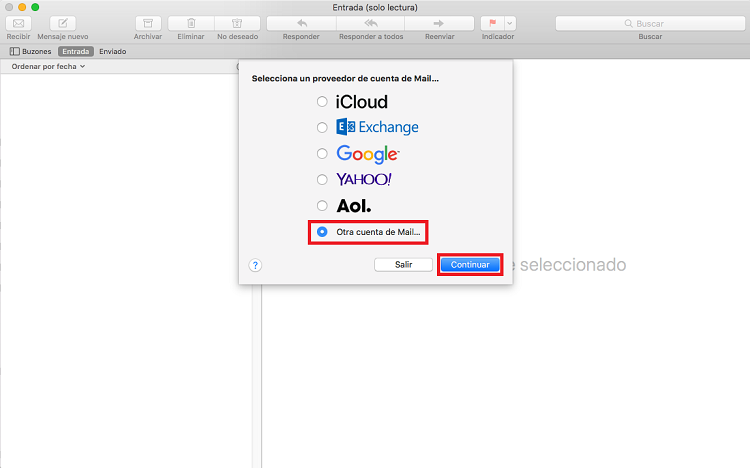Image resolution: width=750 pixels, height=468 pixels.
Task: Switch to the Entrada mailbox tab
Action: 76,51
